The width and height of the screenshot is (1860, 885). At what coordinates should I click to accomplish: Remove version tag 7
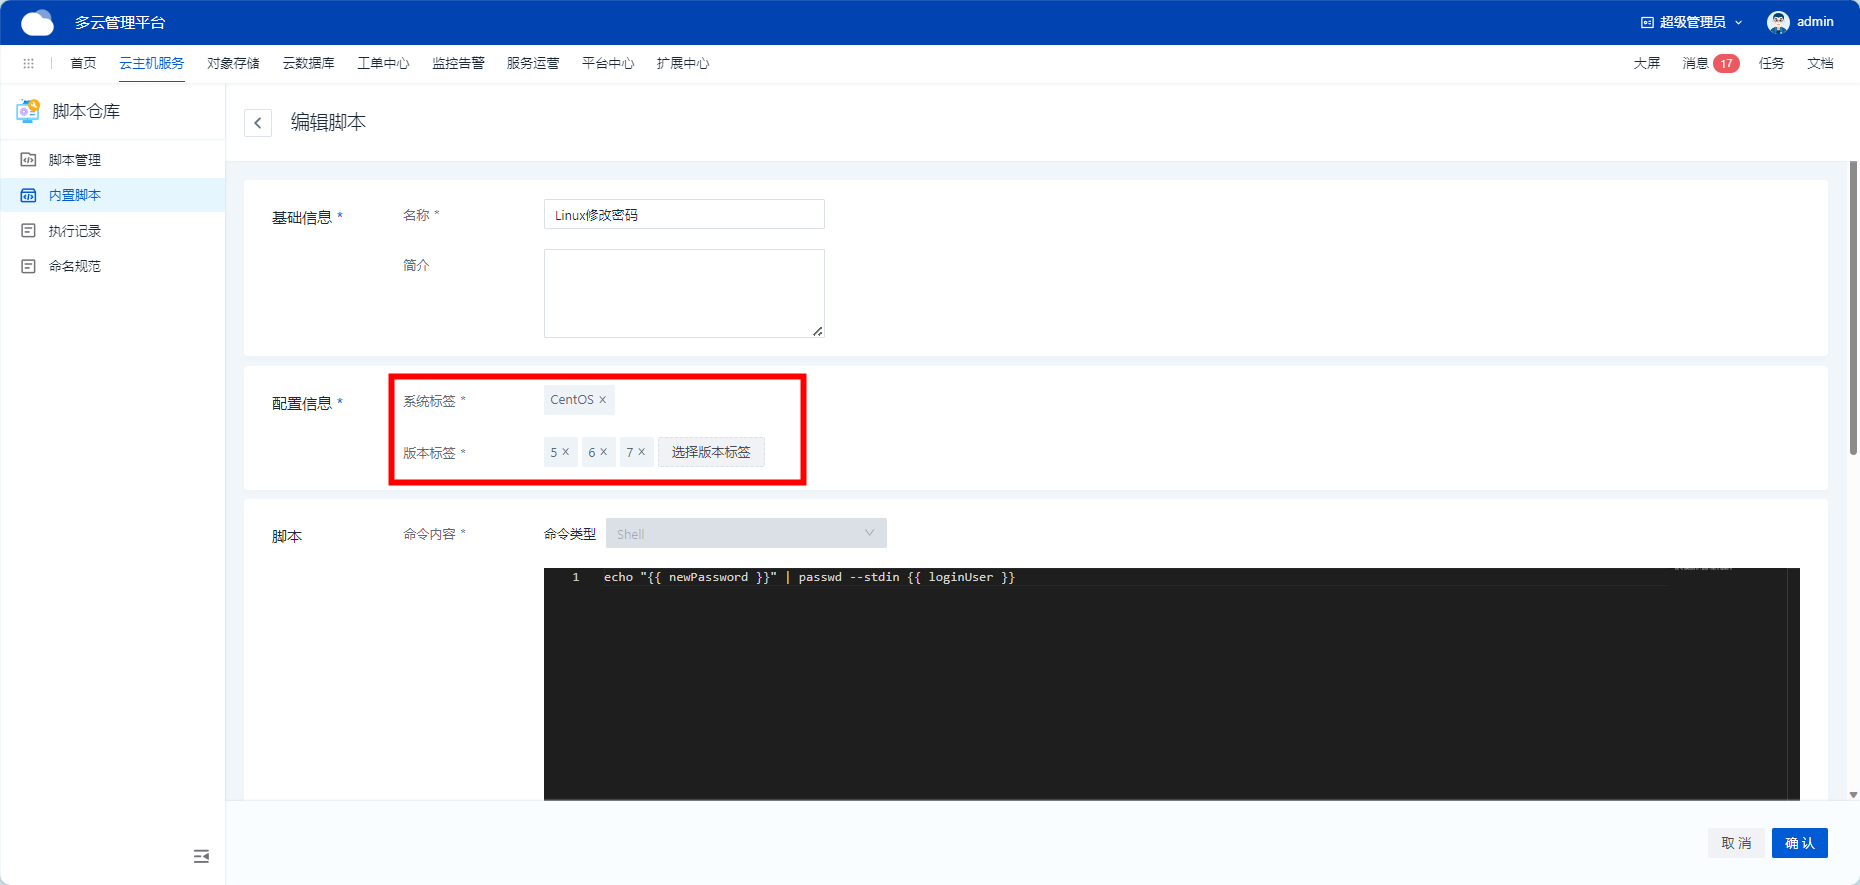point(642,452)
